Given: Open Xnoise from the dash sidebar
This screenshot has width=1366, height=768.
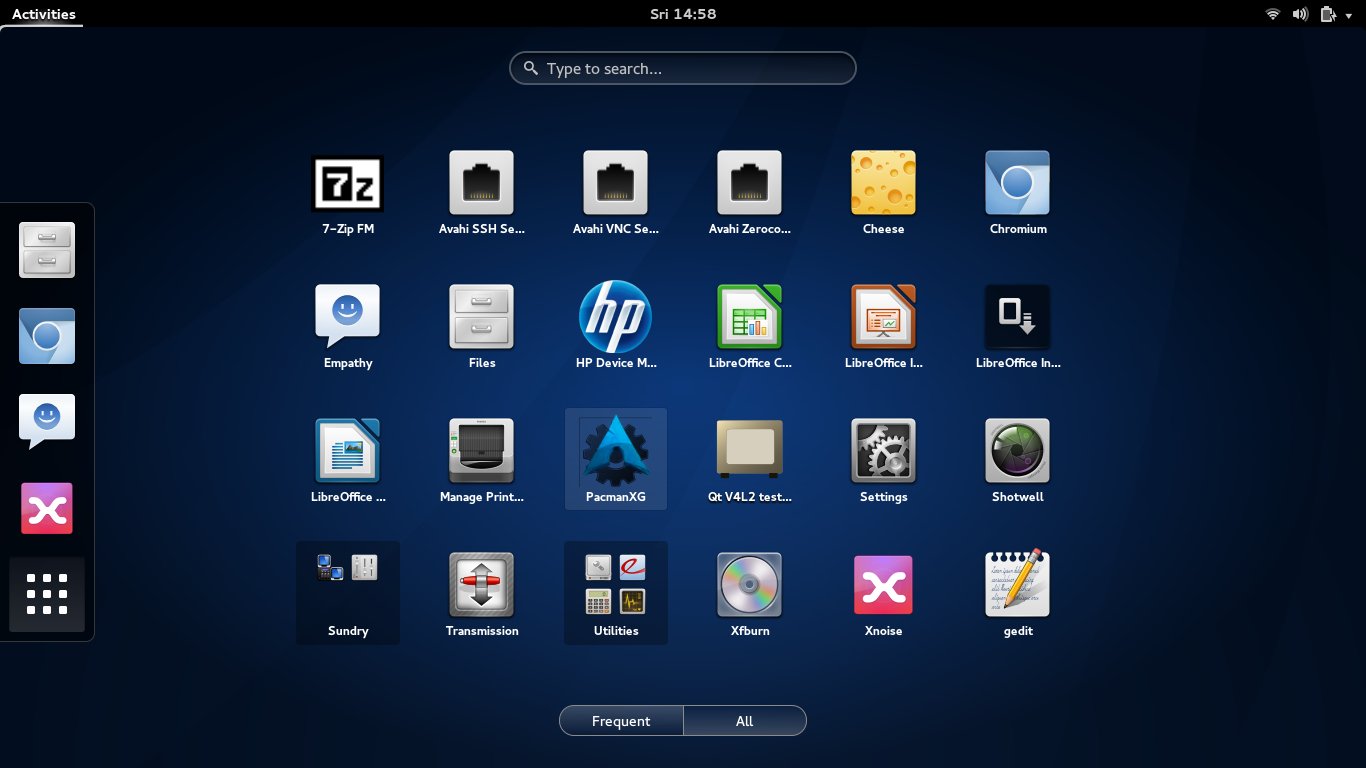Looking at the screenshot, I should point(47,509).
